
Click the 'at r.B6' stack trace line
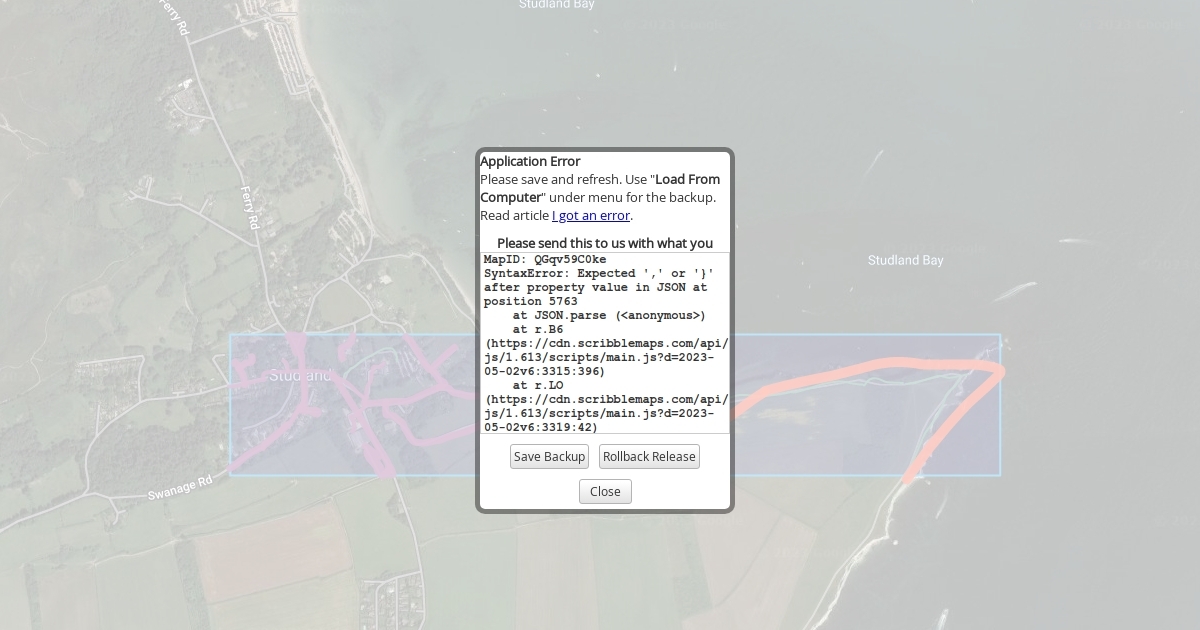(x=537, y=330)
